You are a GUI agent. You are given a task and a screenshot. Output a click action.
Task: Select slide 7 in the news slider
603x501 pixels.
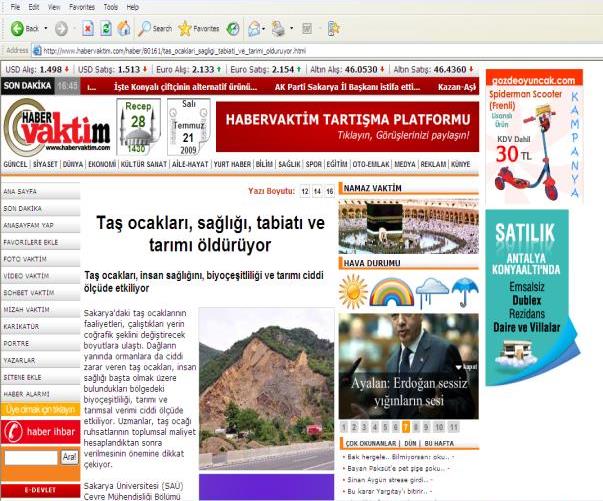[405, 427]
